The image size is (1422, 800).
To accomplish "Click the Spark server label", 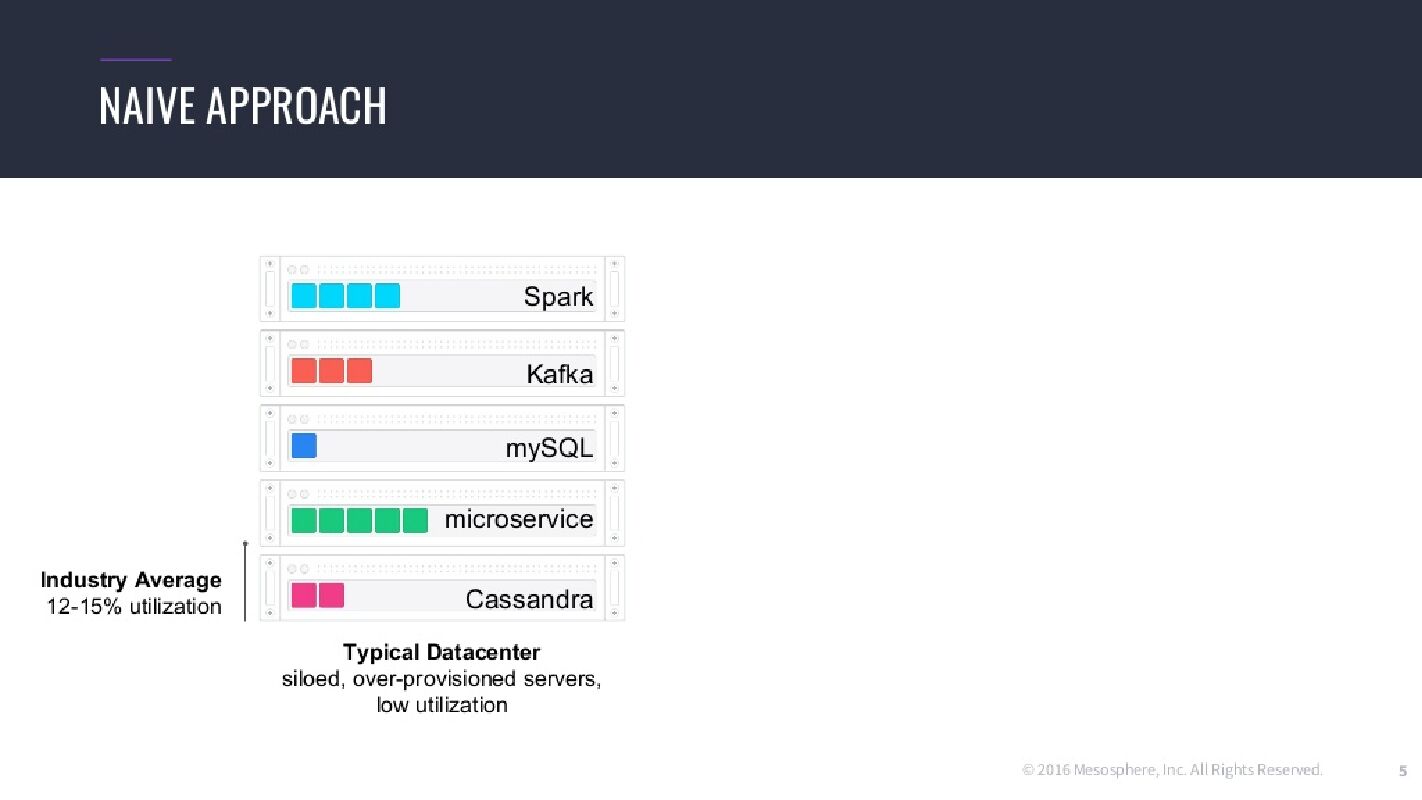I will [558, 297].
